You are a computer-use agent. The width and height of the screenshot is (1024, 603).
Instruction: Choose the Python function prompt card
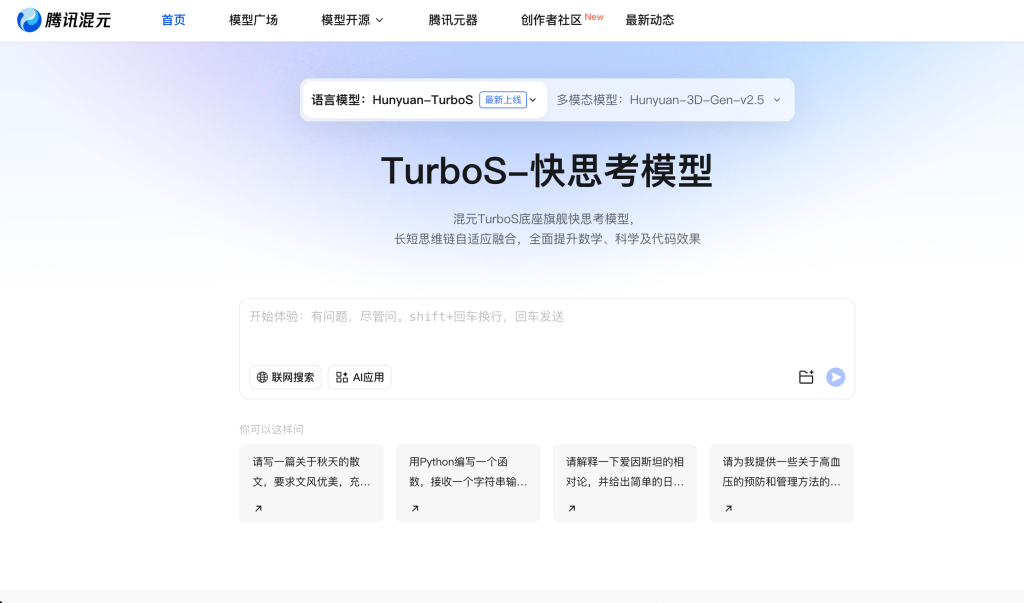(x=468, y=483)
